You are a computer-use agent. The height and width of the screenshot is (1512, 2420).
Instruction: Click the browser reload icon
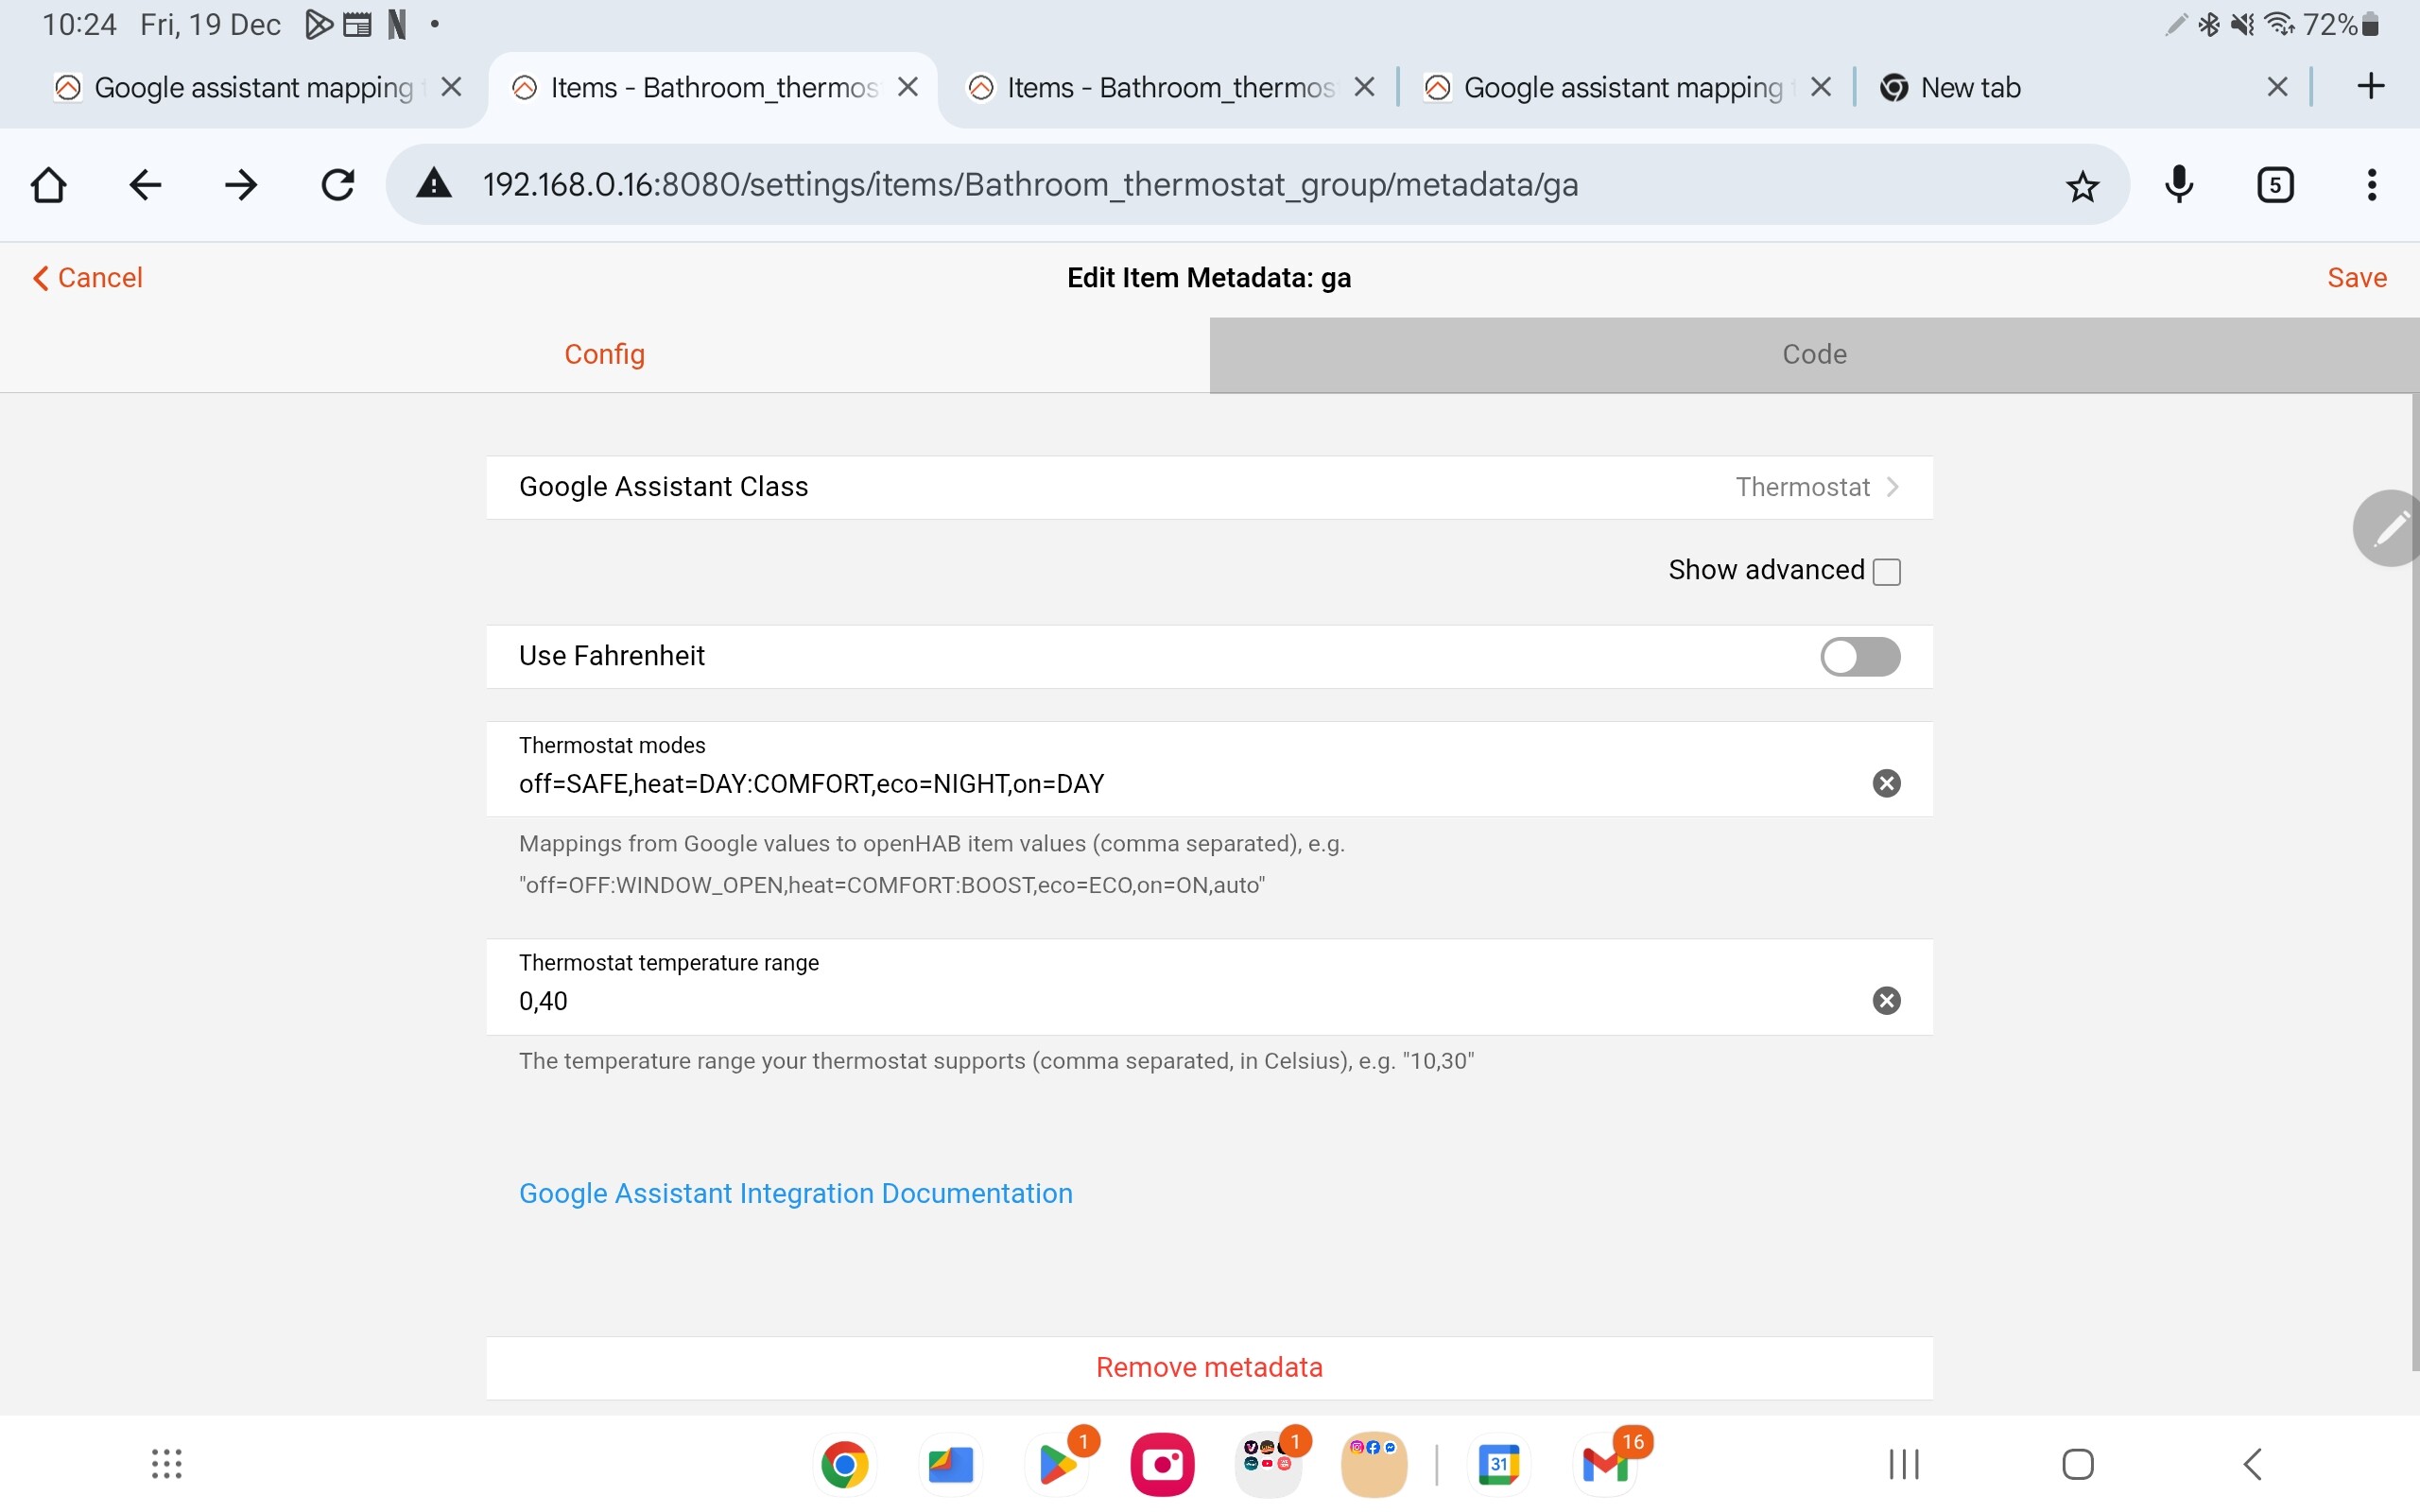(337, 185)
